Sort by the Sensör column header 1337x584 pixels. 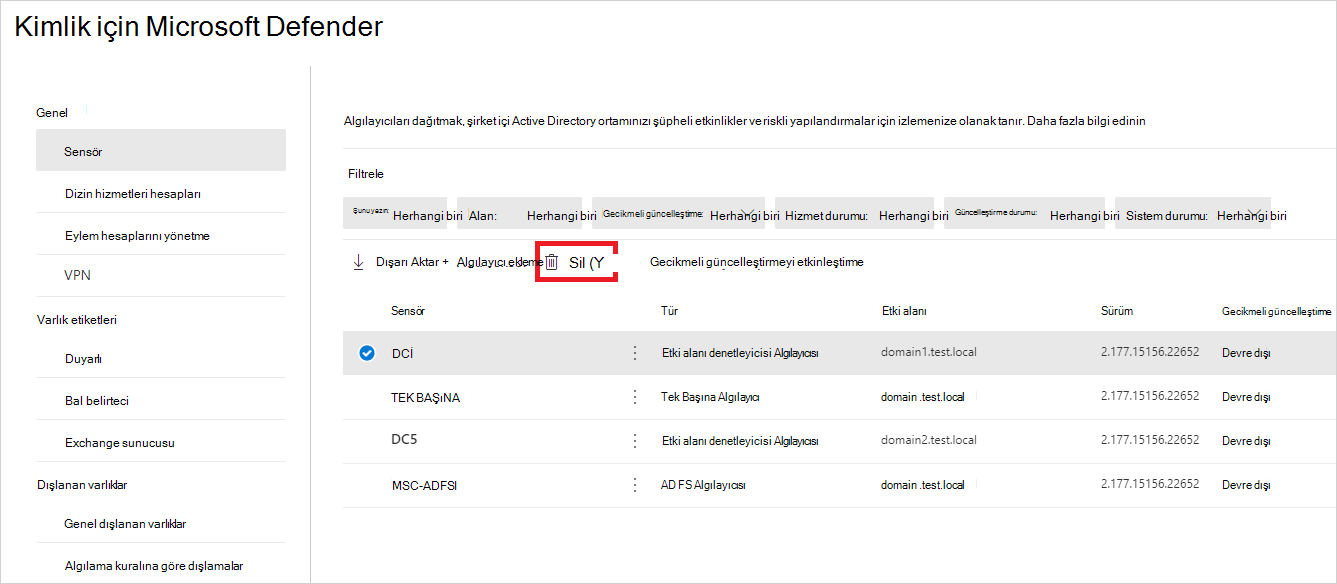coord(408,311)
